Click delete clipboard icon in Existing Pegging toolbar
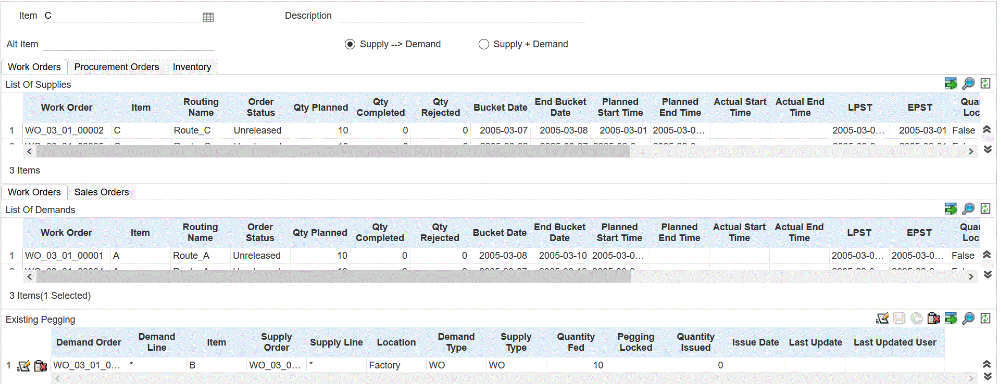Screen dimensions: 1001x388 [934, 318]
